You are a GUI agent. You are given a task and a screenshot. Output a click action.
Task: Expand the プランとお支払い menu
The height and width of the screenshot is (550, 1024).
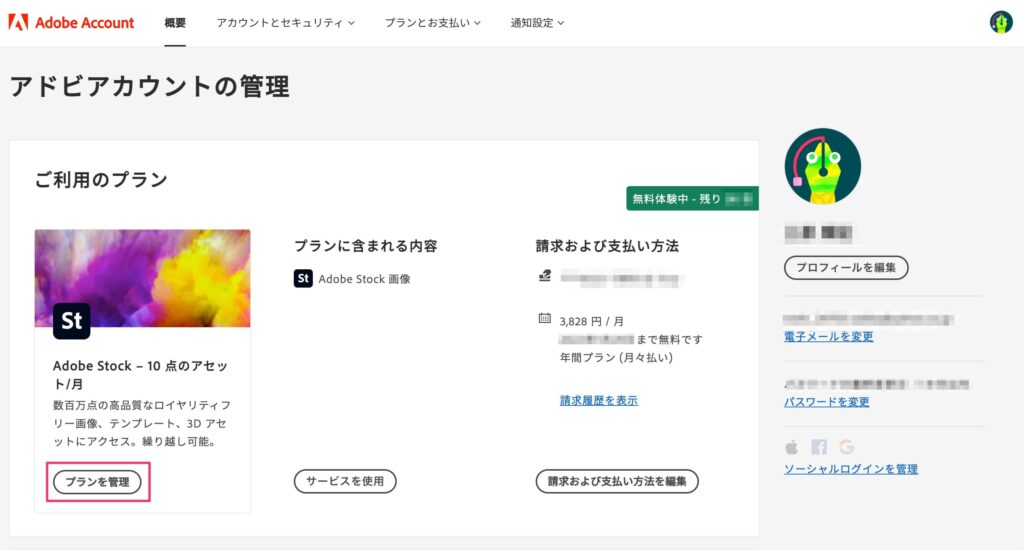[432, 23]
